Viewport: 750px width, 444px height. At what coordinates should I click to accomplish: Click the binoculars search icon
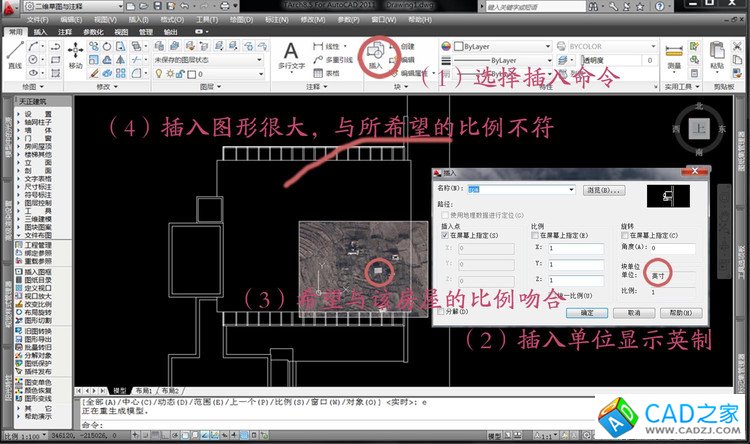tap(593, 6)
